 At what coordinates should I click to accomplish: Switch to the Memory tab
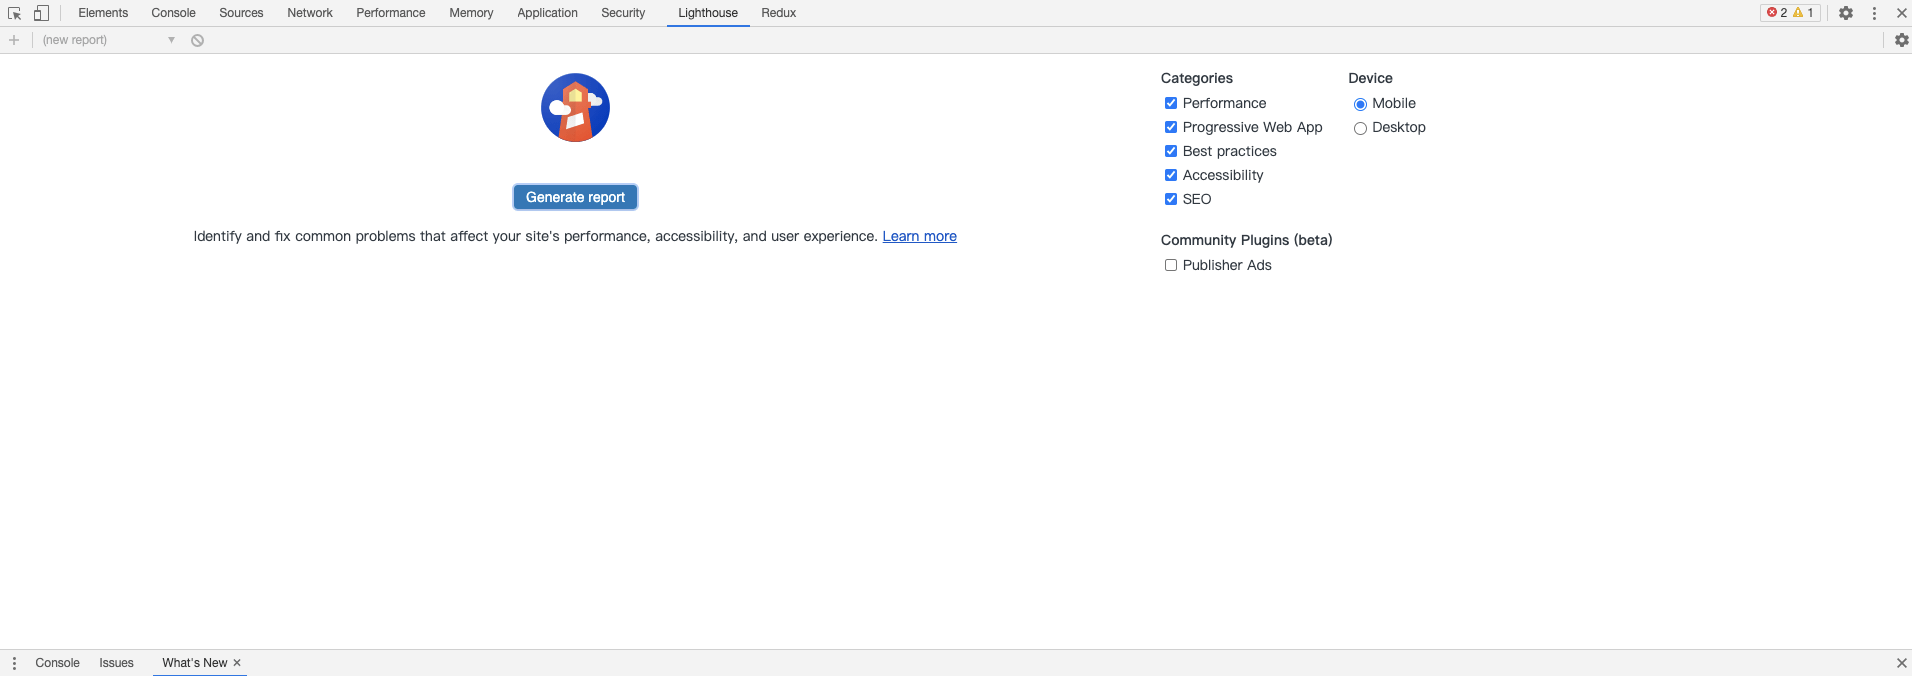(471, 13)
